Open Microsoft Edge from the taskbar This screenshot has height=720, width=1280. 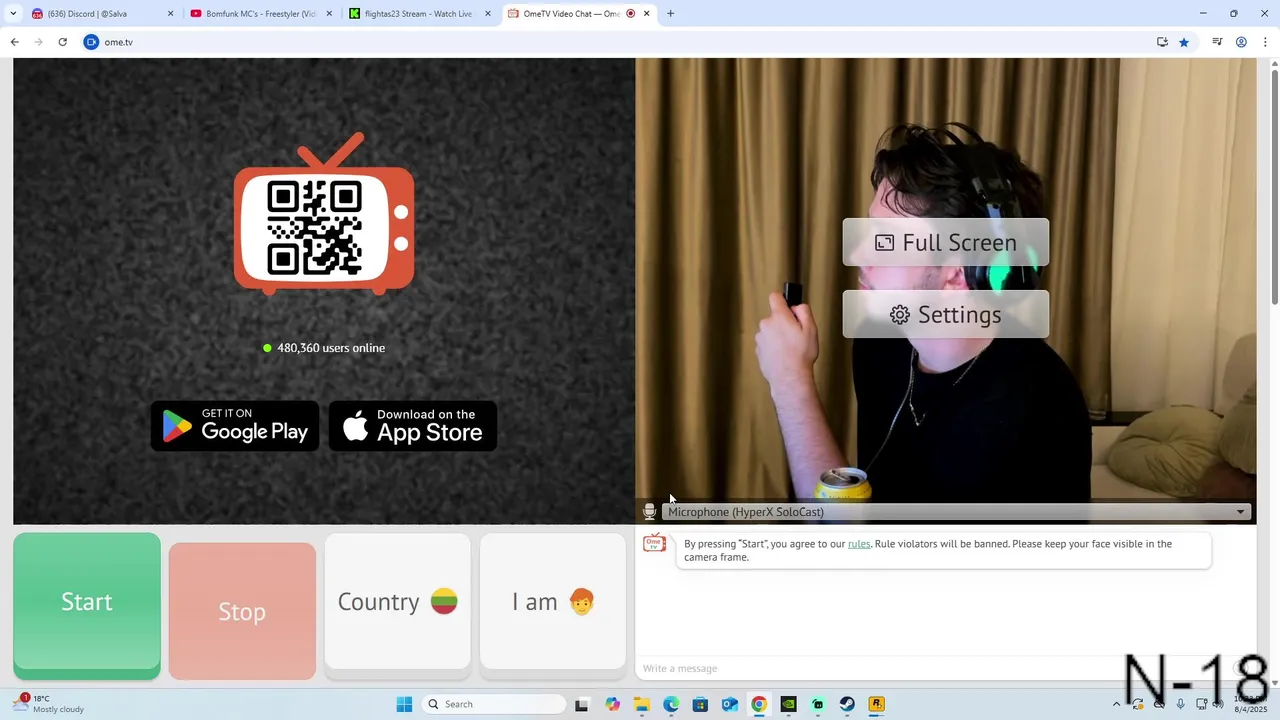[x=671, y=704]
